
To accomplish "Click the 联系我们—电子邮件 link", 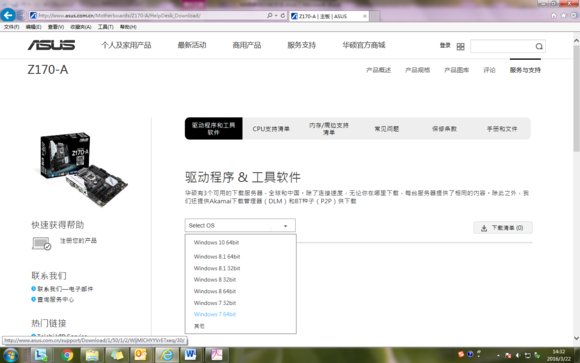I will tap(65, 289).
